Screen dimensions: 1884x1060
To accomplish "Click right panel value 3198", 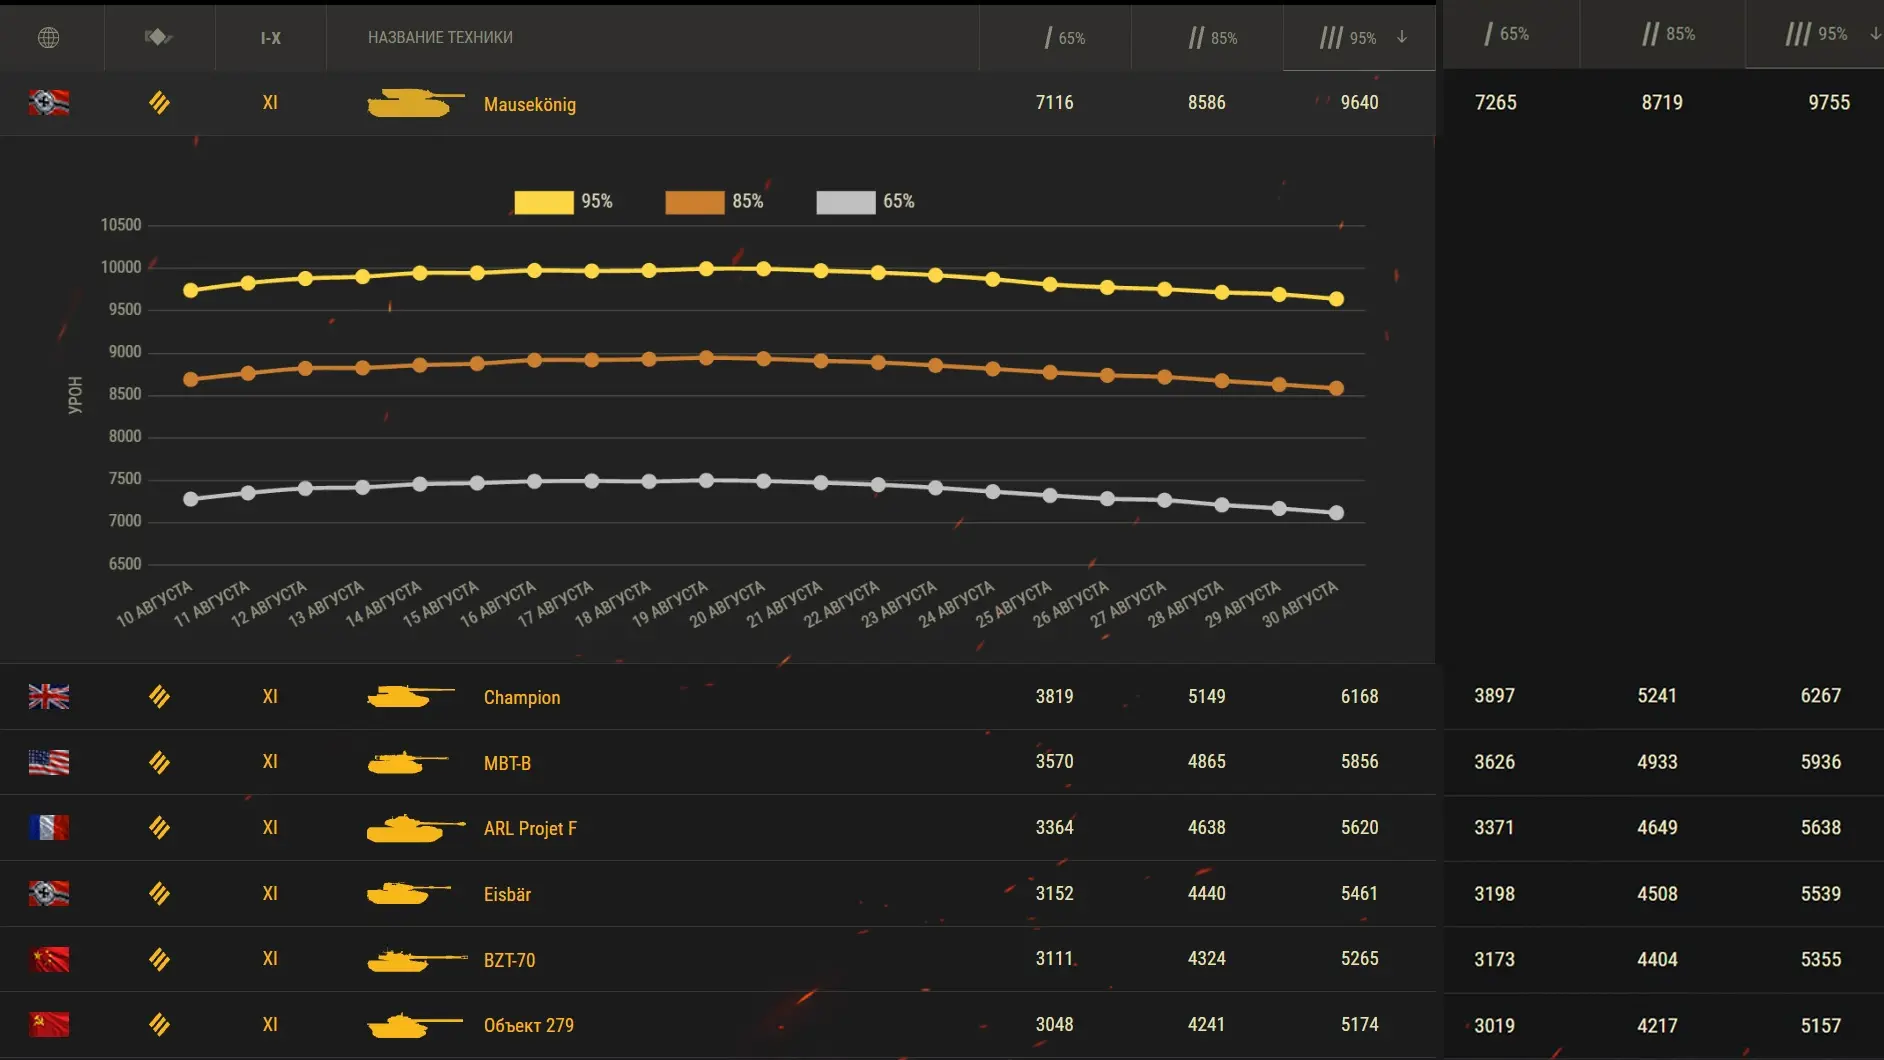I will 1494,894.
